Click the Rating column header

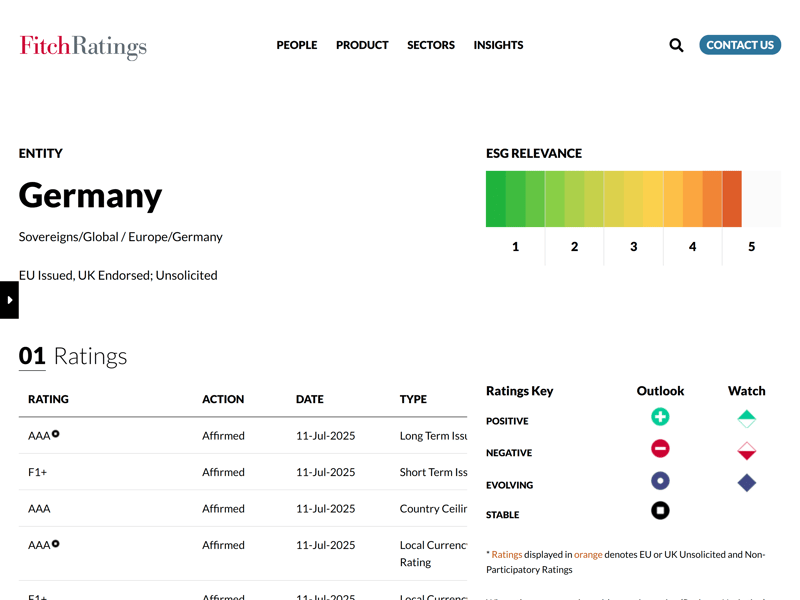click(48, 399)
